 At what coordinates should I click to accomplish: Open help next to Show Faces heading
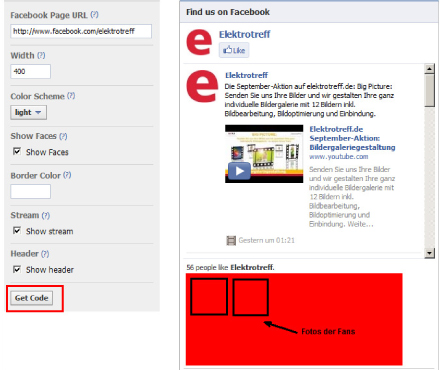pos(63,136)
